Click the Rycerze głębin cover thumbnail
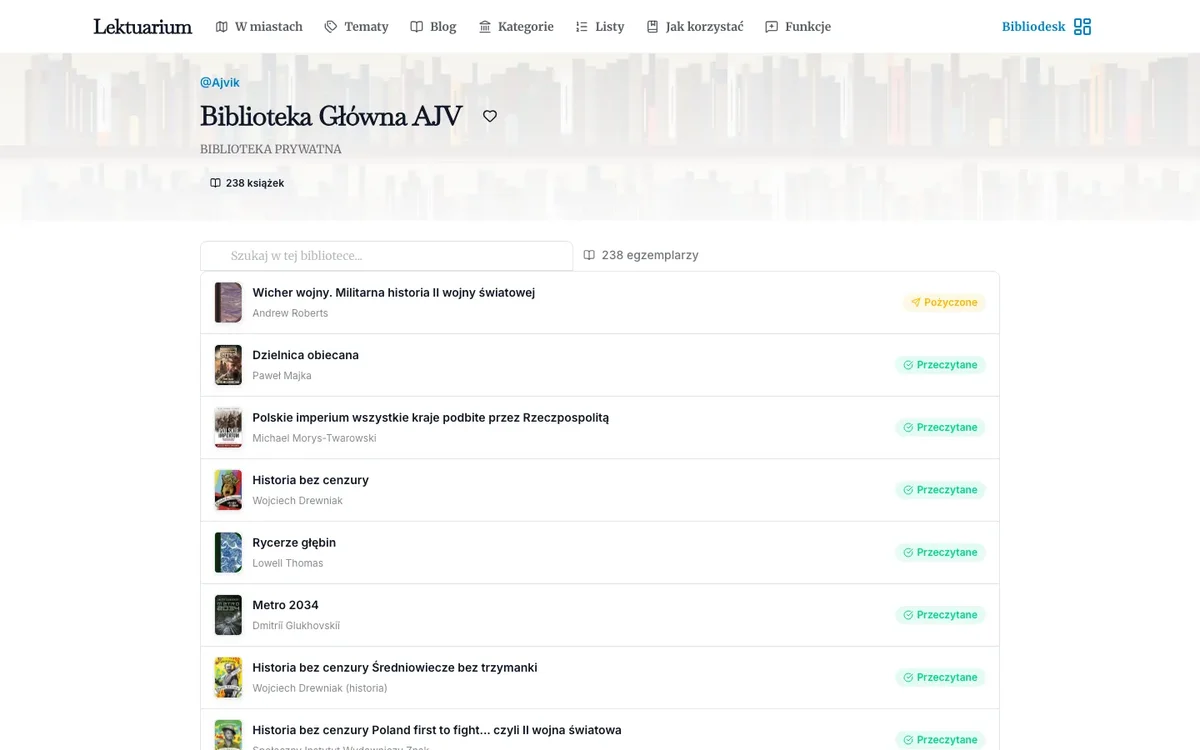The width and height of the screenshot is (1200, 750). point(228,552)
